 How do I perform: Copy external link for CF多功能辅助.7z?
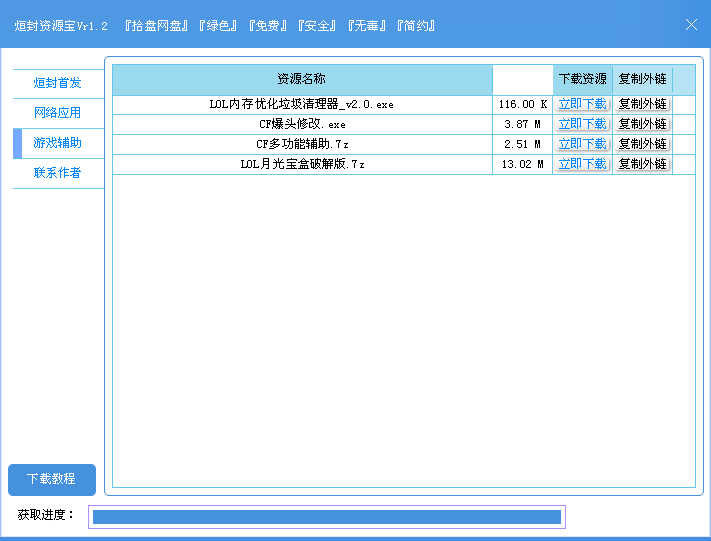point(642,144)
